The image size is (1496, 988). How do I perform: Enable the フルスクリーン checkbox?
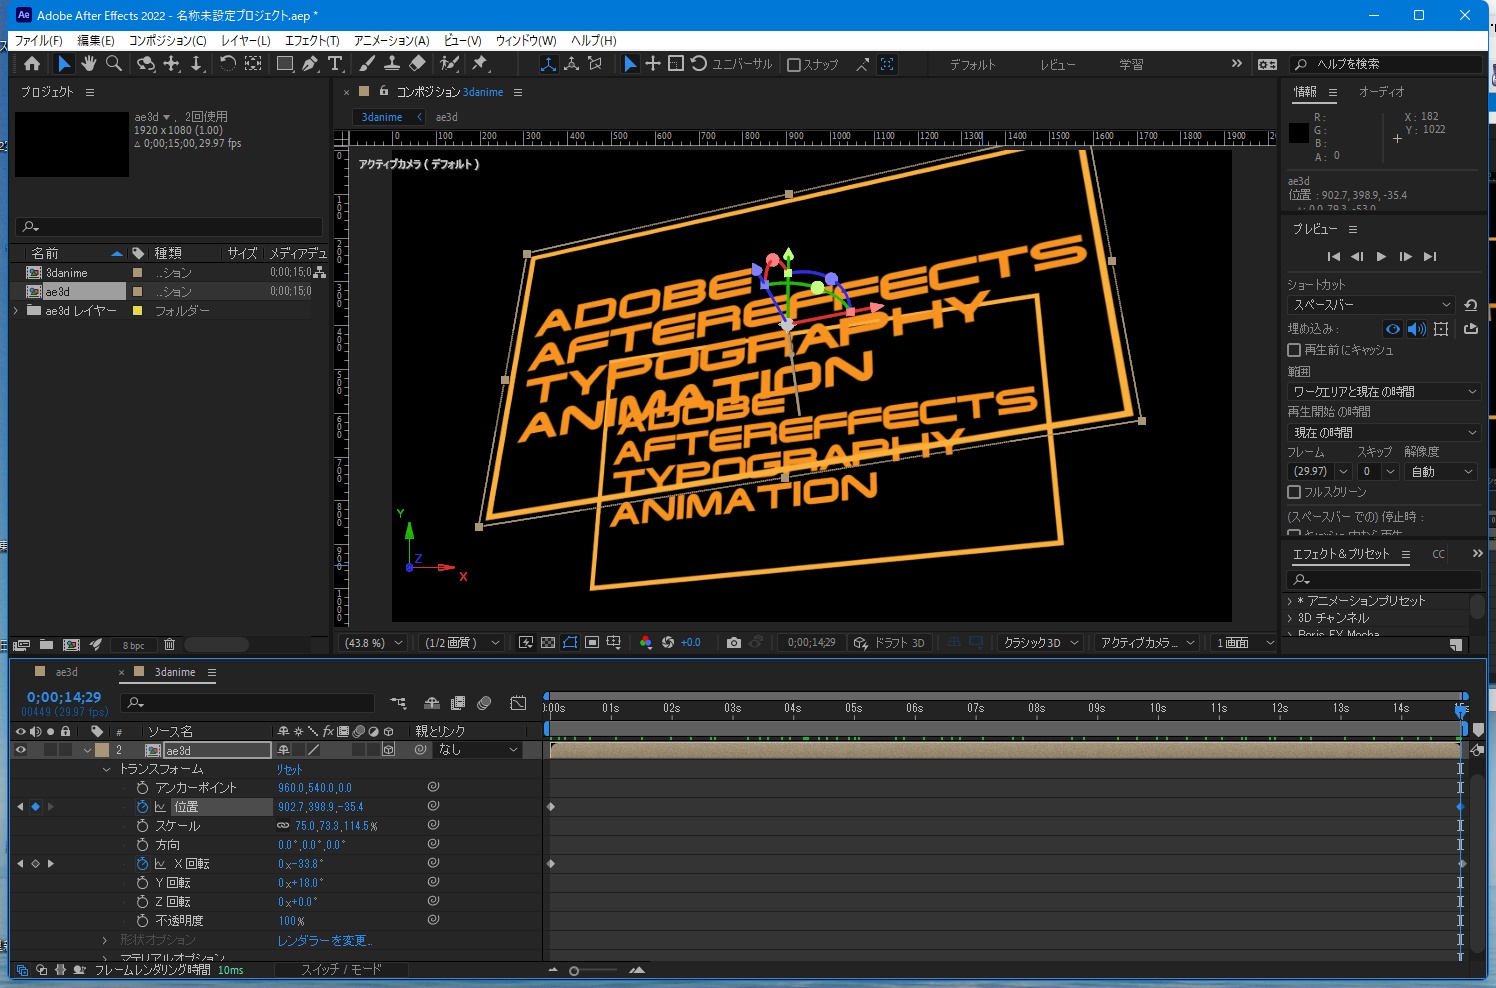(x=1294, y=492)
